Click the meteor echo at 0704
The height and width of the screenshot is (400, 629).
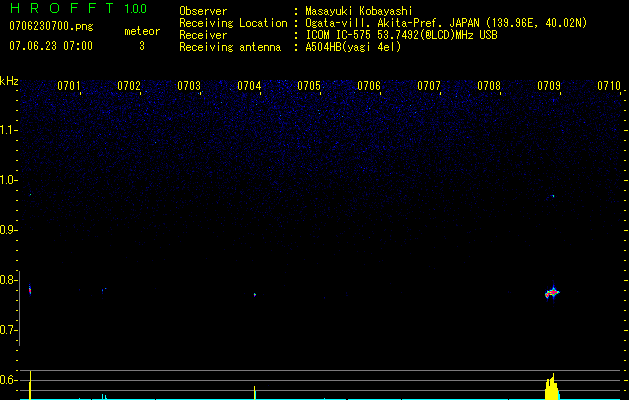pos(255,295)
